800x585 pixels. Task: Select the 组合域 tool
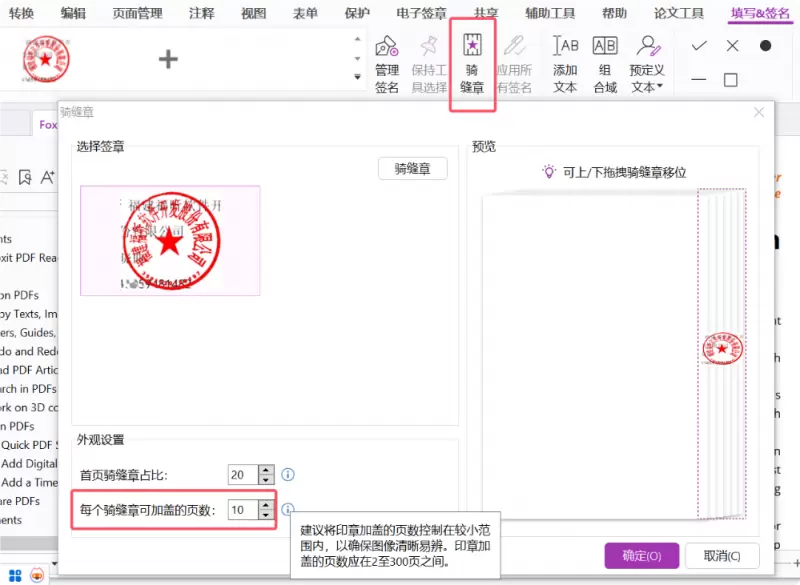(x=605, y=62)
